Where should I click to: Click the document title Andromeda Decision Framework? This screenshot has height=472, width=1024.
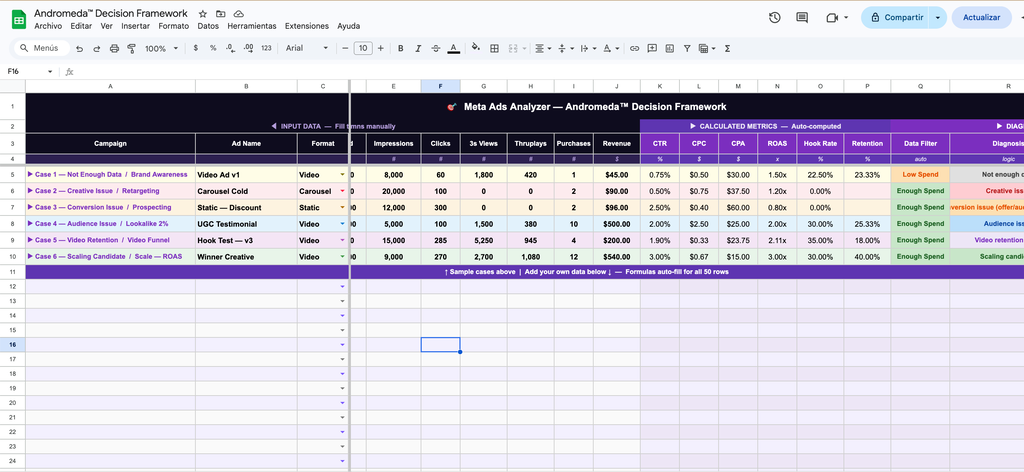pos(111,13)
